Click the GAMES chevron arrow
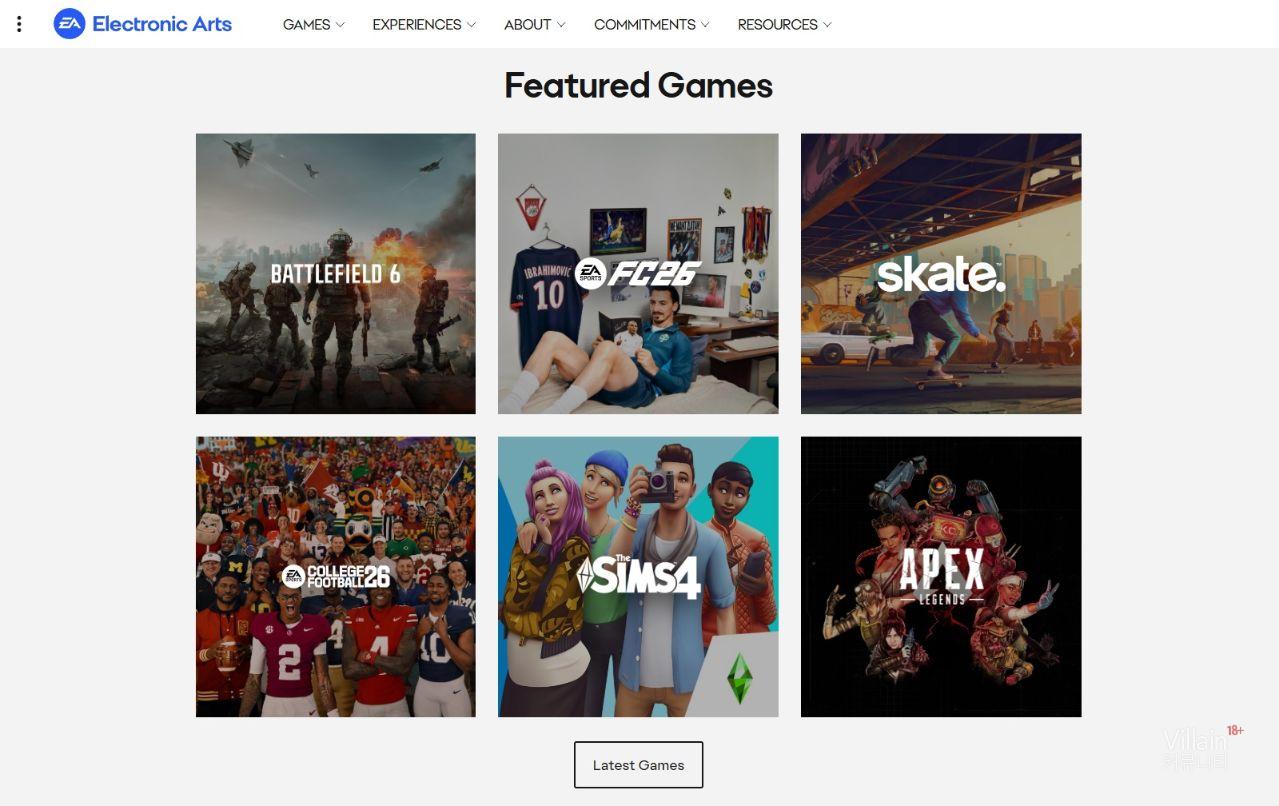 click(x=340, y=24)
